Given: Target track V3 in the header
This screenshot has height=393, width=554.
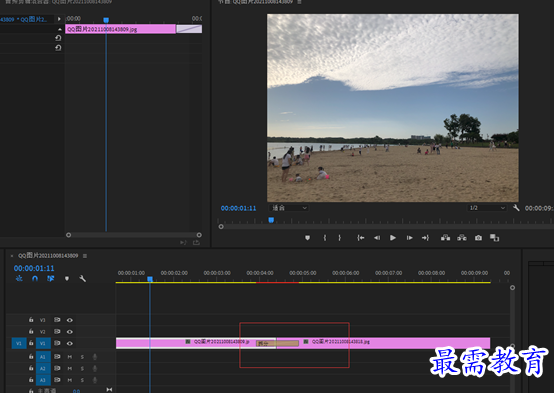Looking at the screenshot, I should click(x=42, y=320).
